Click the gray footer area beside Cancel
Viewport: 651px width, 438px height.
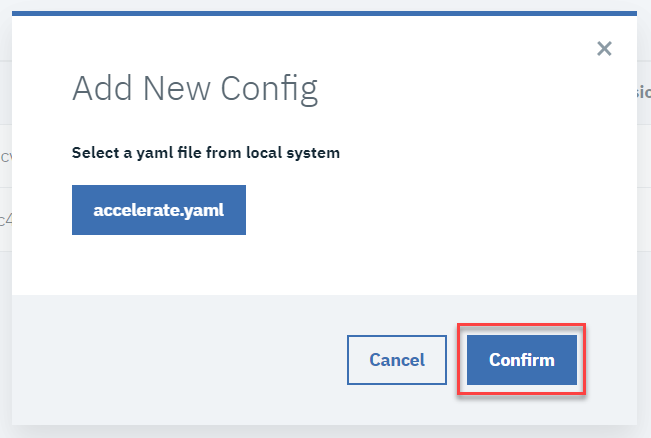[x=180, y=360]
